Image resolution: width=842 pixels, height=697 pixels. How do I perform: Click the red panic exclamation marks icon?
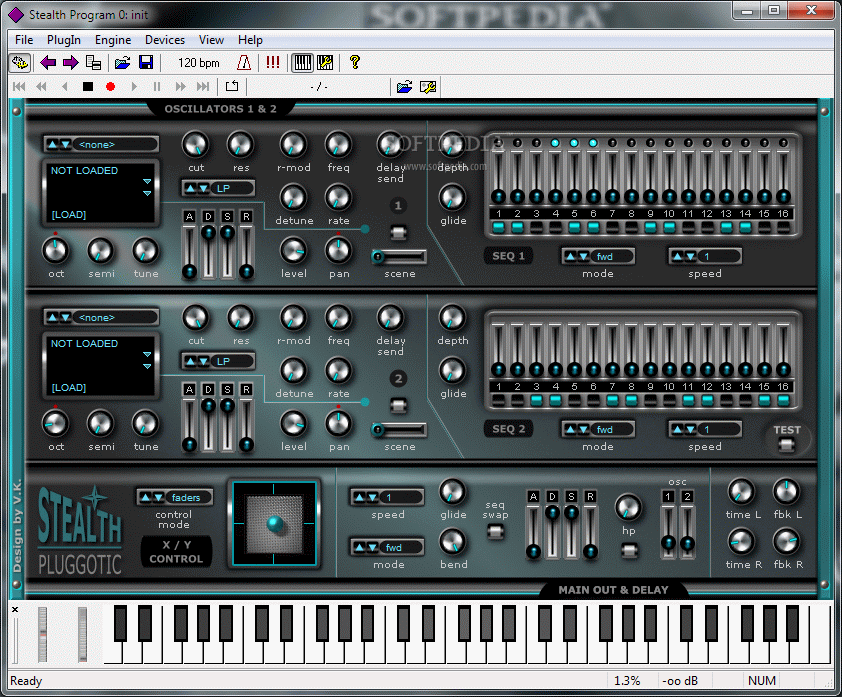click(273, 62)
